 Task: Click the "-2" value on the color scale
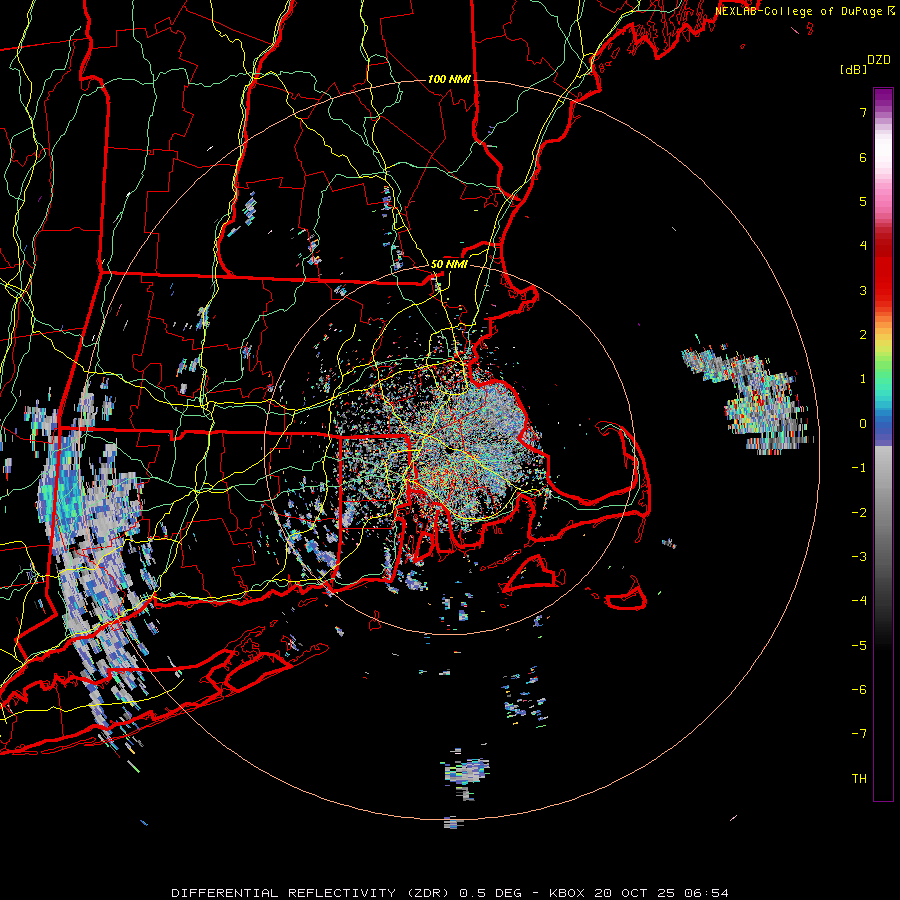(859, 513)
